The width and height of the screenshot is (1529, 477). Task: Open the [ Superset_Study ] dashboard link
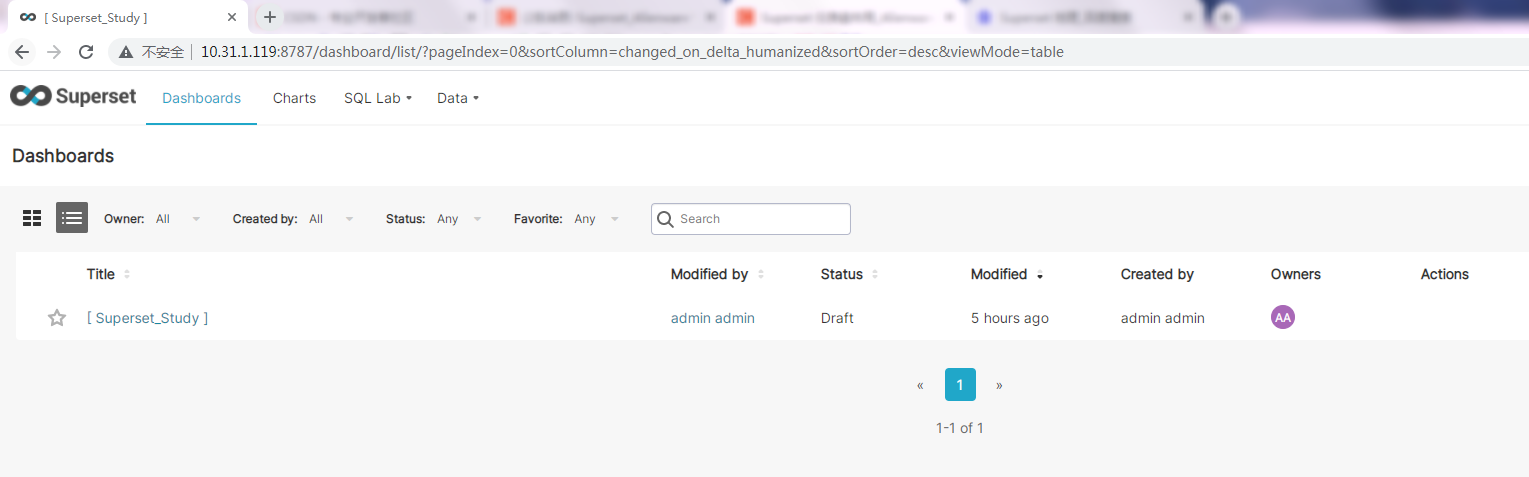147,318
